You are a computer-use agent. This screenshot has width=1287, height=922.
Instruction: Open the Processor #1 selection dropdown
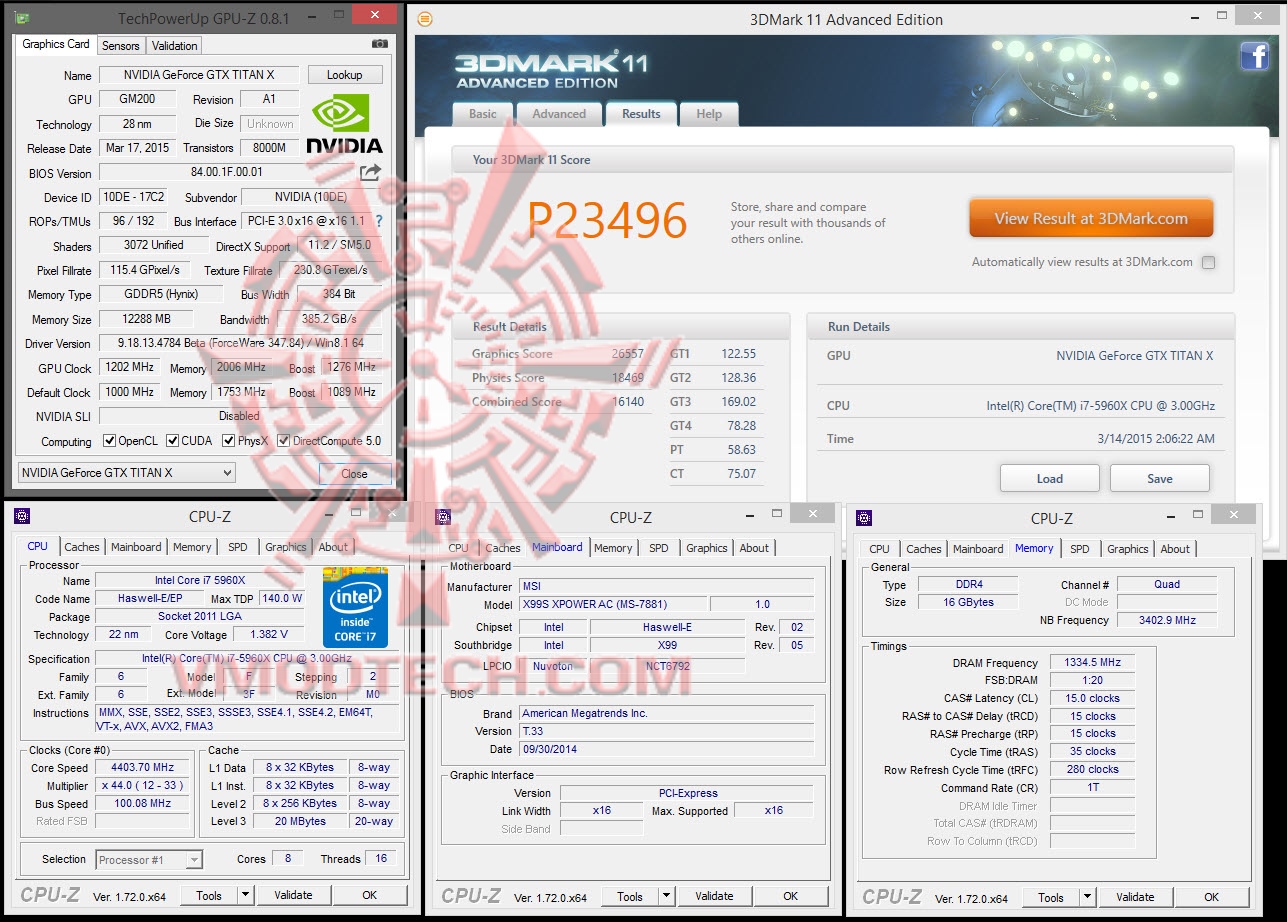tap(149, 859)
